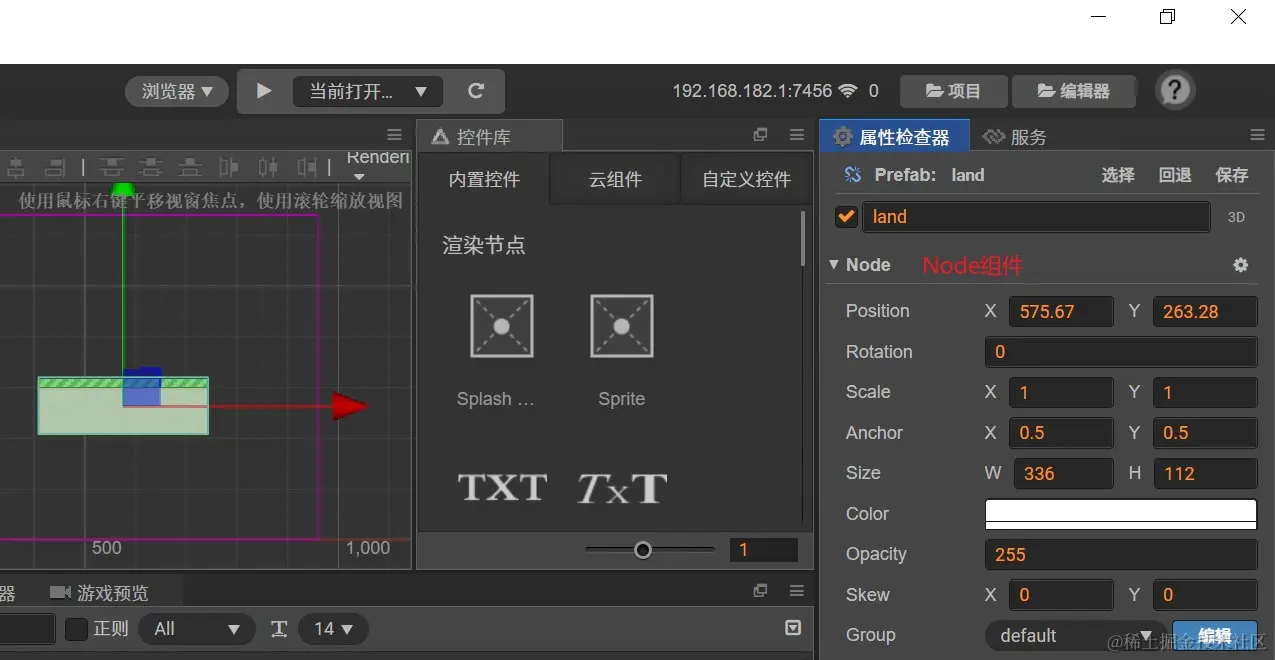Click the Rotation value field
This screenshot has width=1275, height=660.
point(1121,352)
